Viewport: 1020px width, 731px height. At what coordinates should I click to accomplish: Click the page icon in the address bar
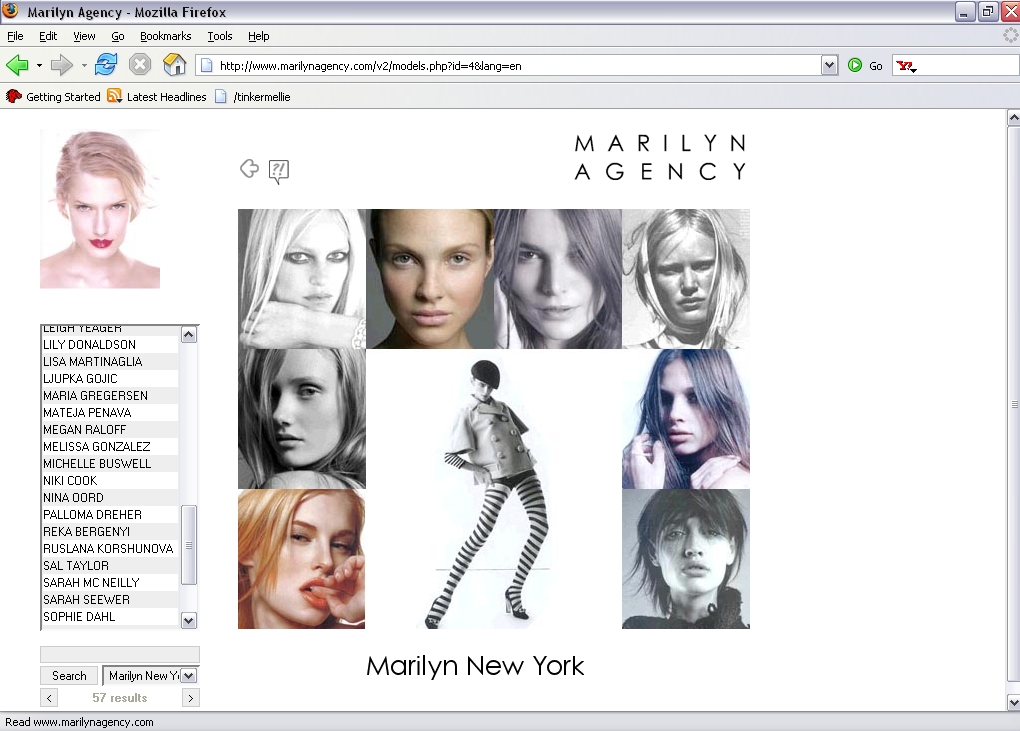(206, 66)
